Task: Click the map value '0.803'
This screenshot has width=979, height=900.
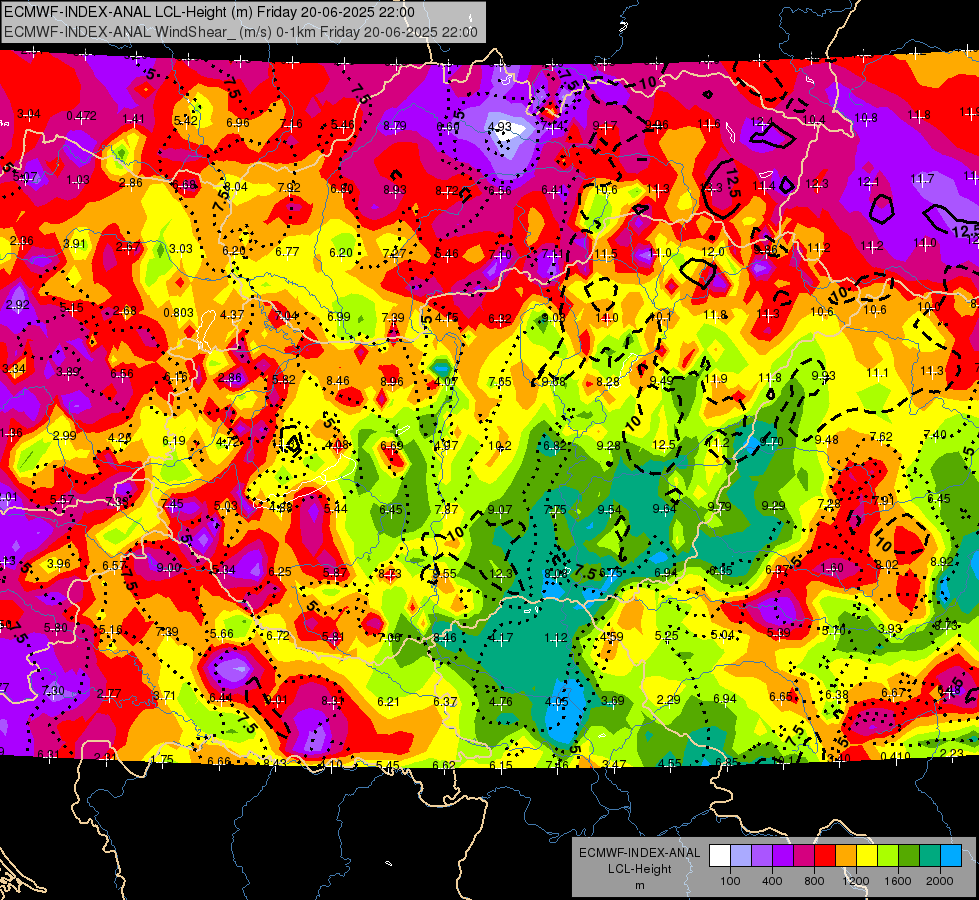Action: click(x=179, y=312)
